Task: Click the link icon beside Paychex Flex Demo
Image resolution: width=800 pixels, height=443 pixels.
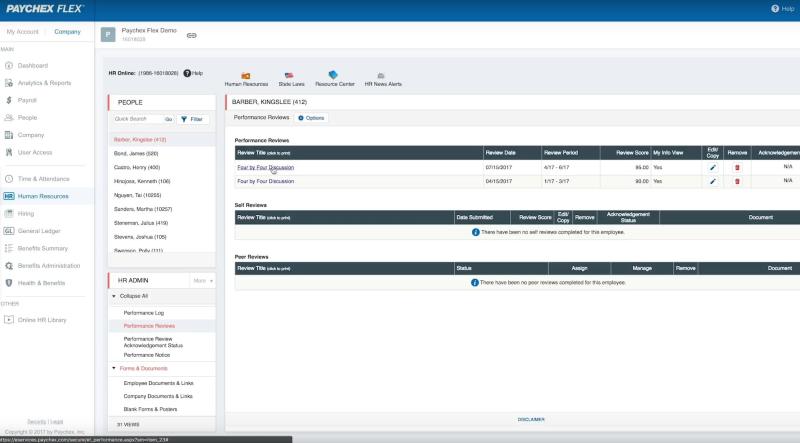Action: pyautogui.click(x=191, y=35)
